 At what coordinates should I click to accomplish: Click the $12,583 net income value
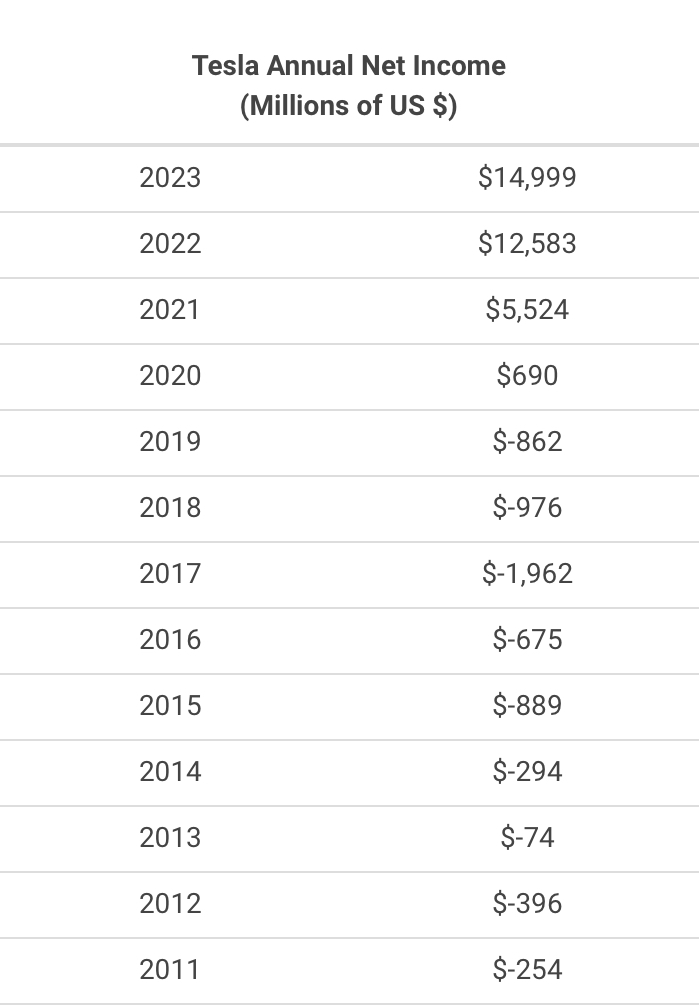(x=527, y=244)
